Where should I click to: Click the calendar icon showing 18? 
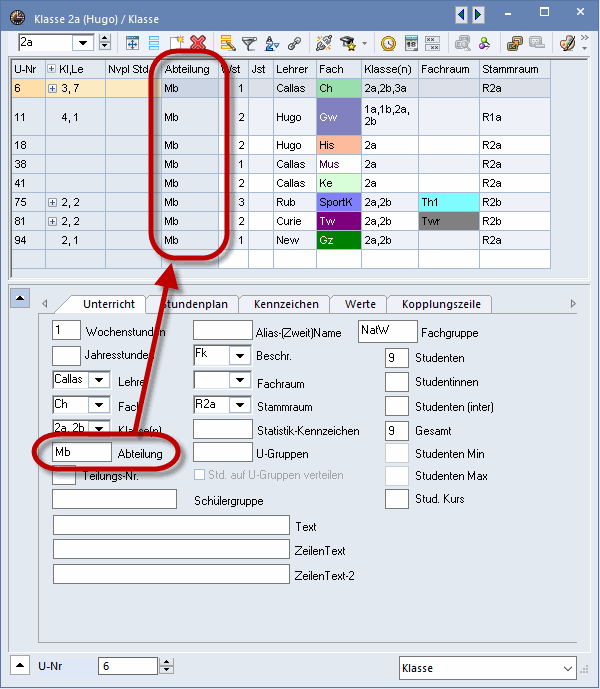[411, 43]
